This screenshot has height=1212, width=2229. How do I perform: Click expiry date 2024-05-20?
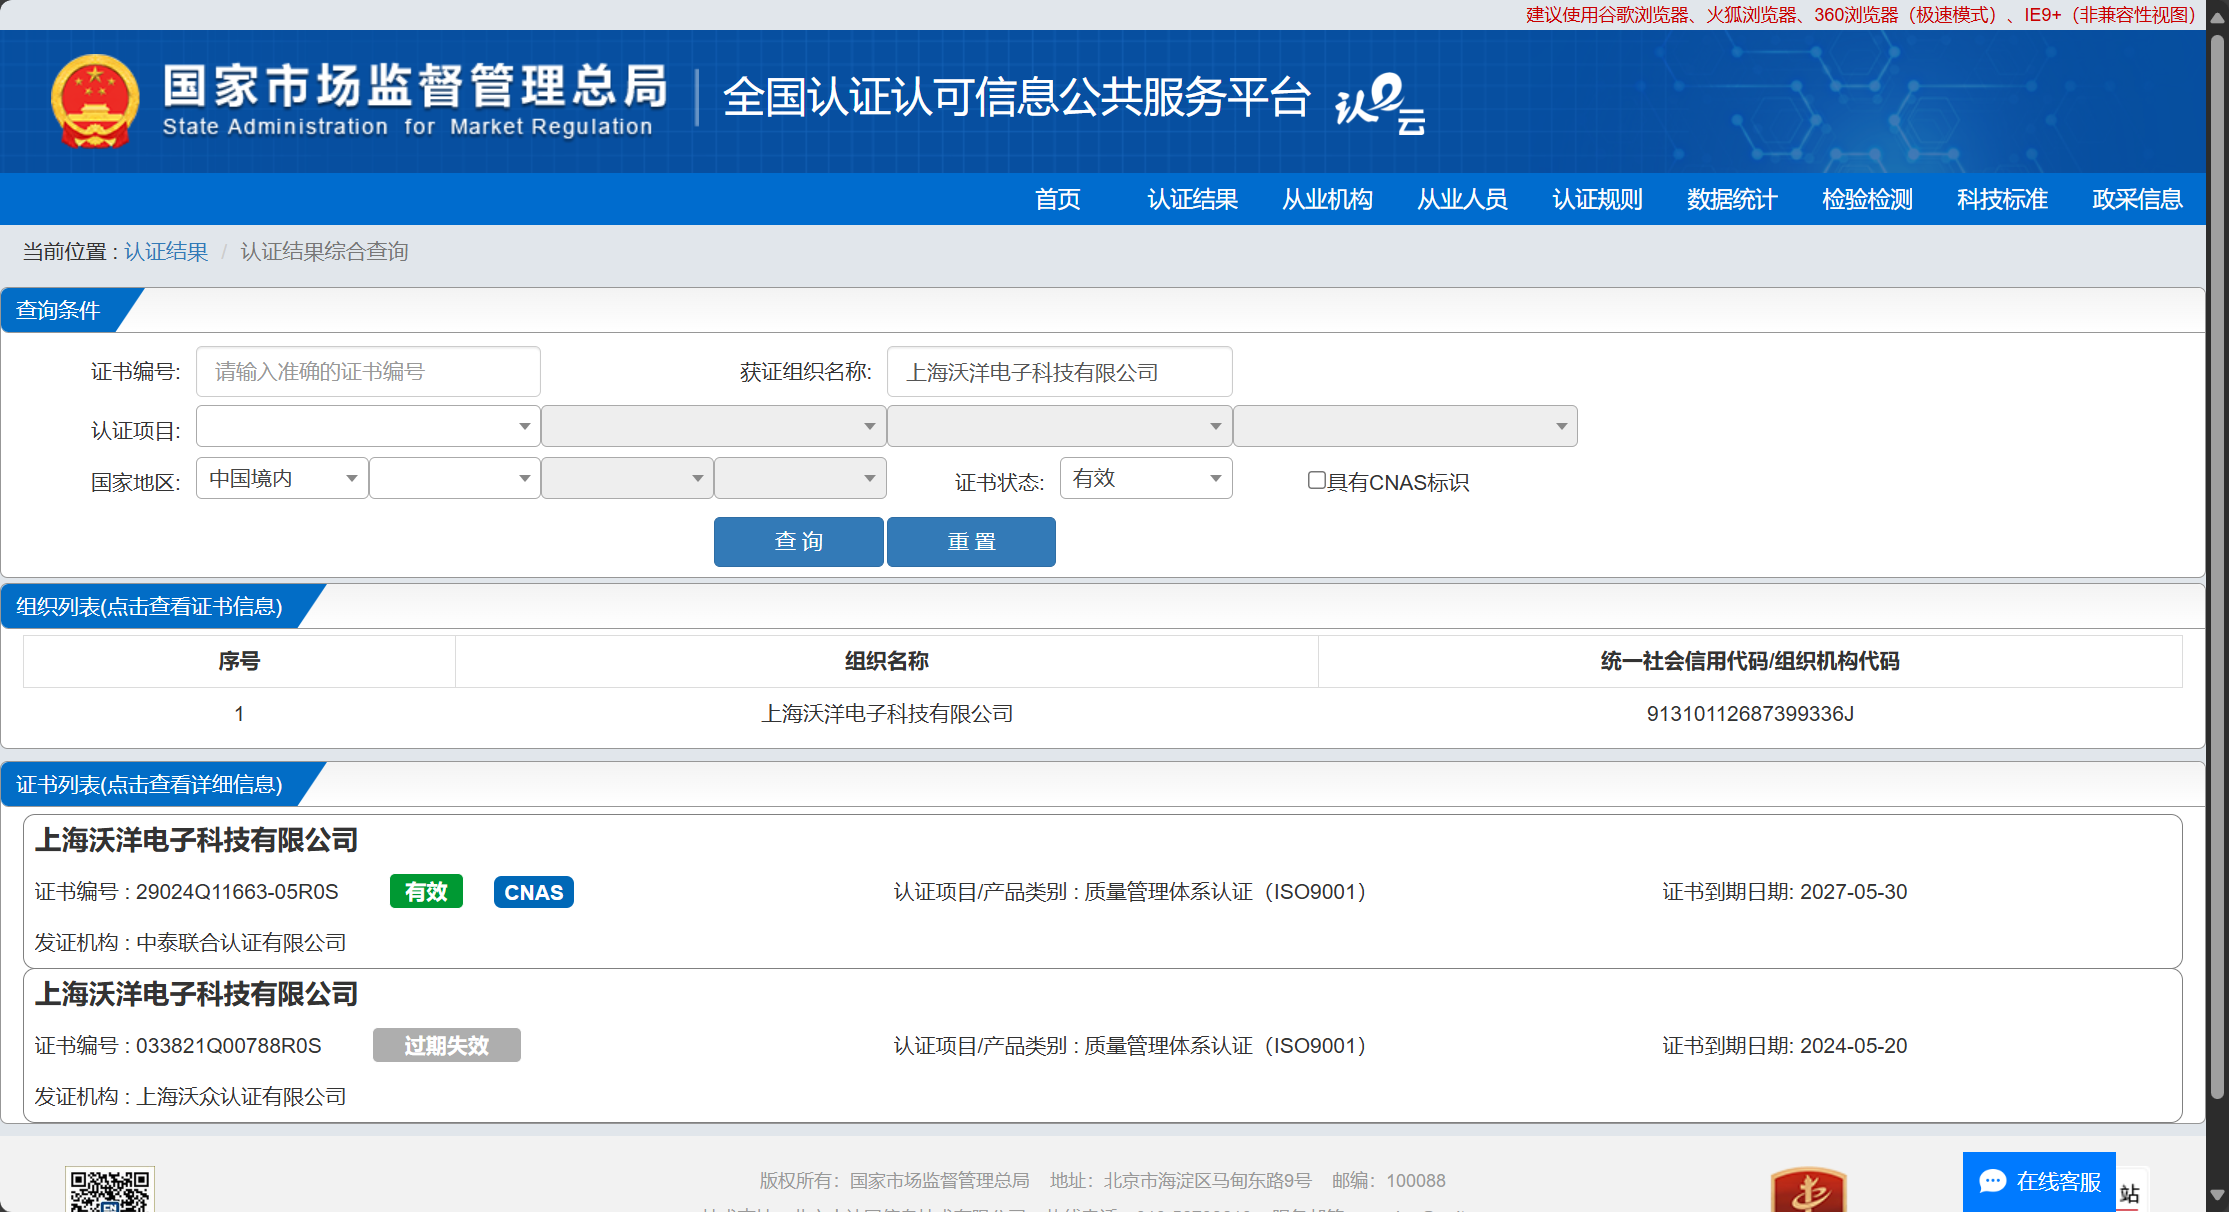(x=1854, y=1045)
